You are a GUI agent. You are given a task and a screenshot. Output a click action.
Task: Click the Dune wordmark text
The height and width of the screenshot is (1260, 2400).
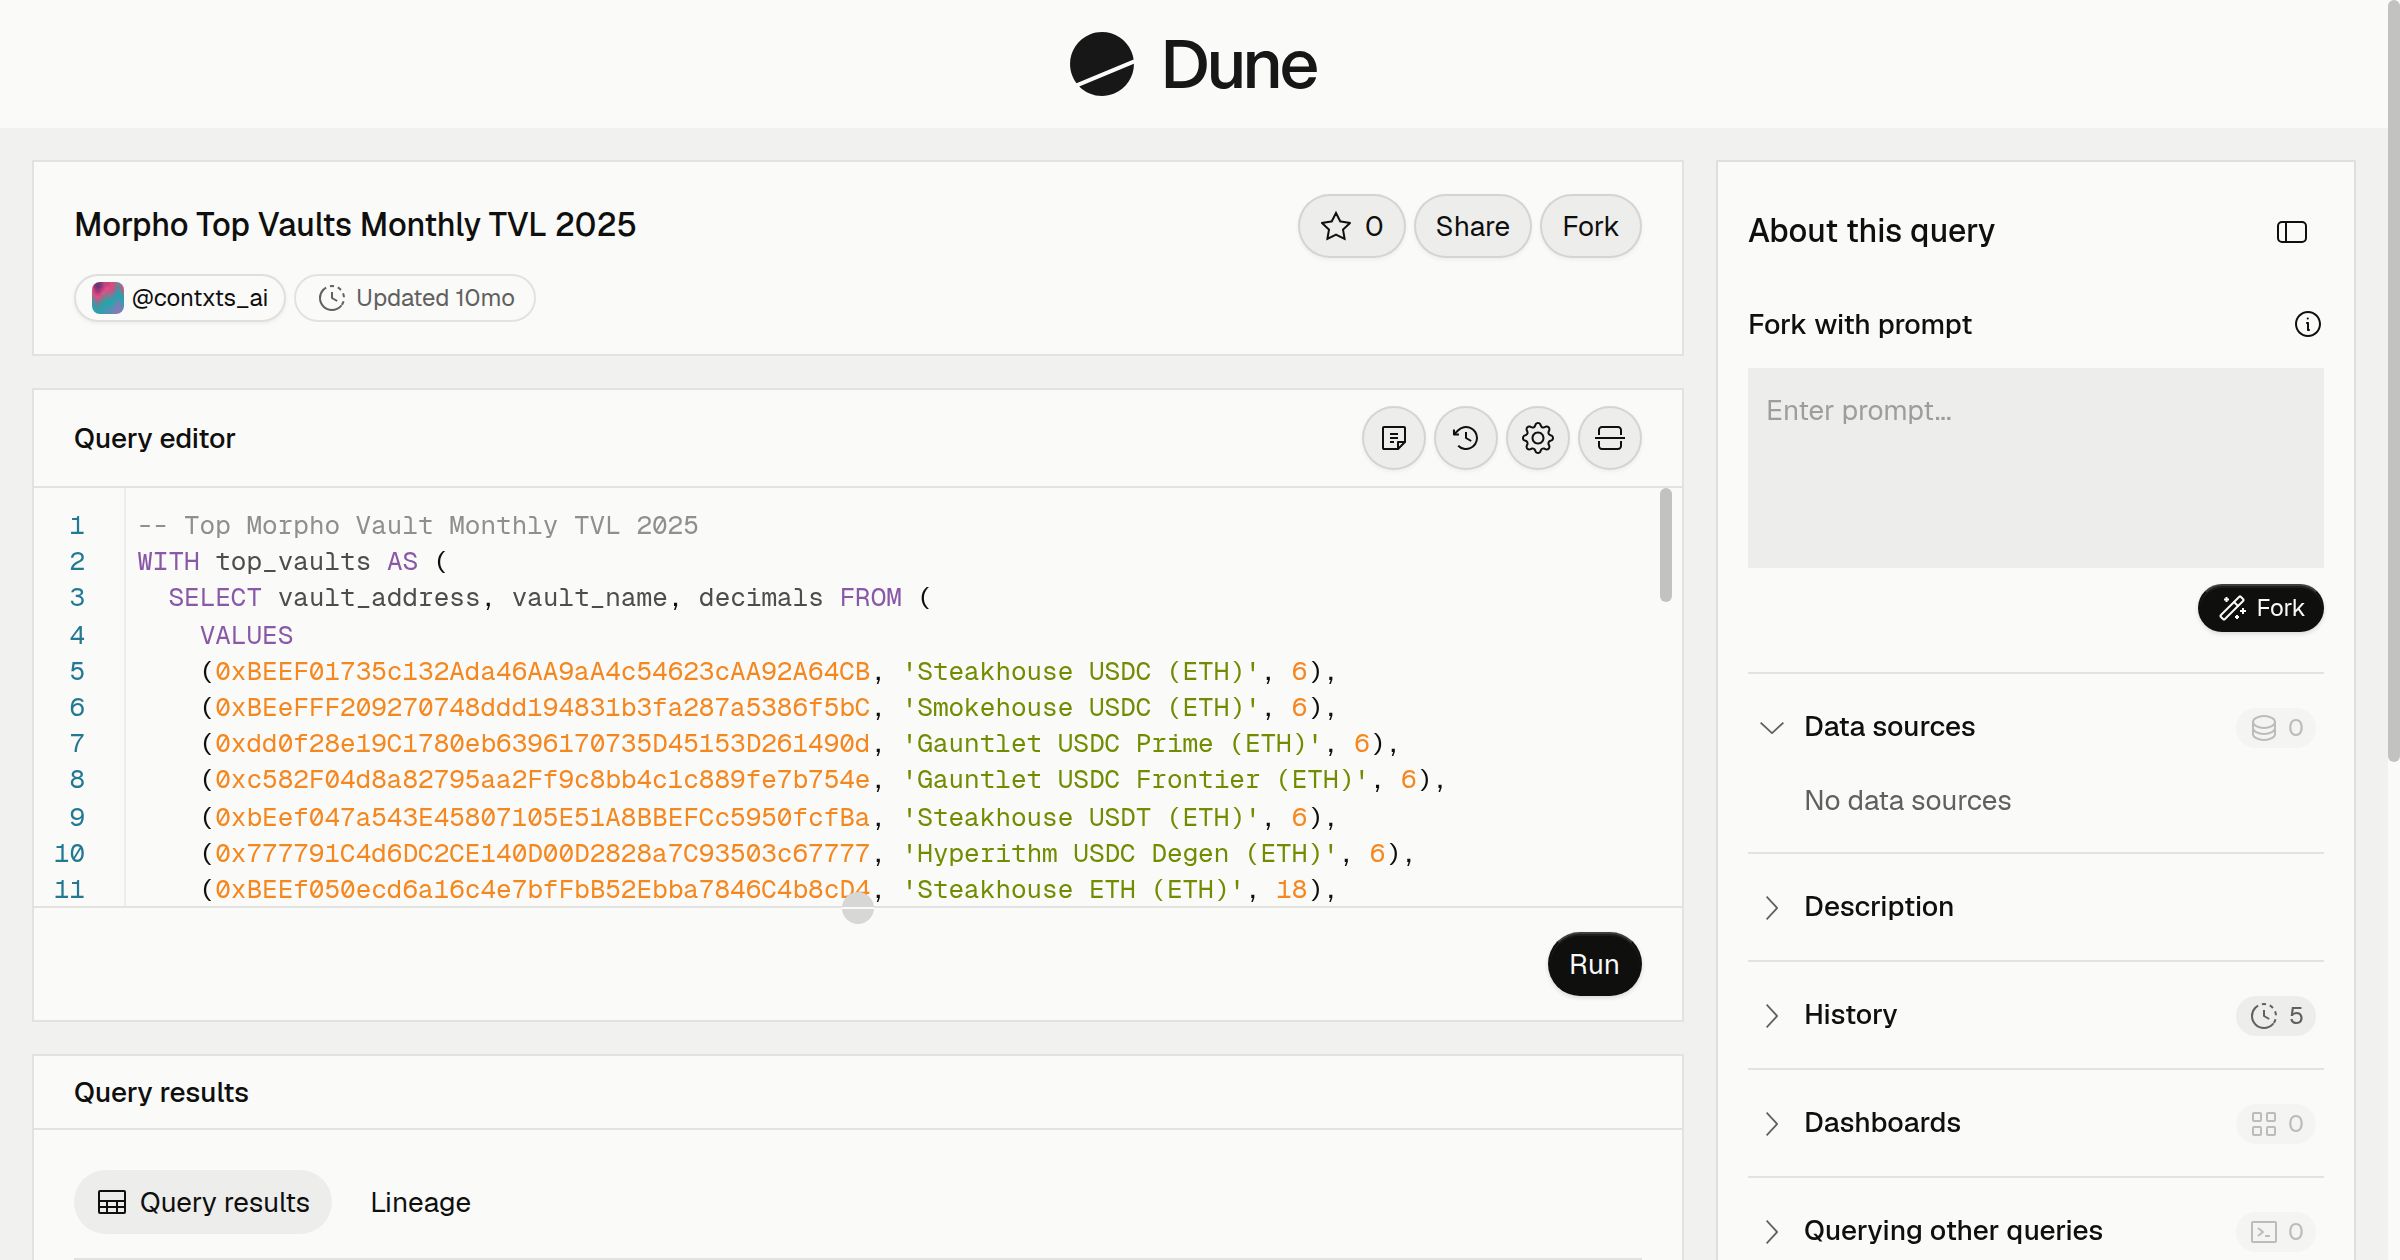(1239, 65)
